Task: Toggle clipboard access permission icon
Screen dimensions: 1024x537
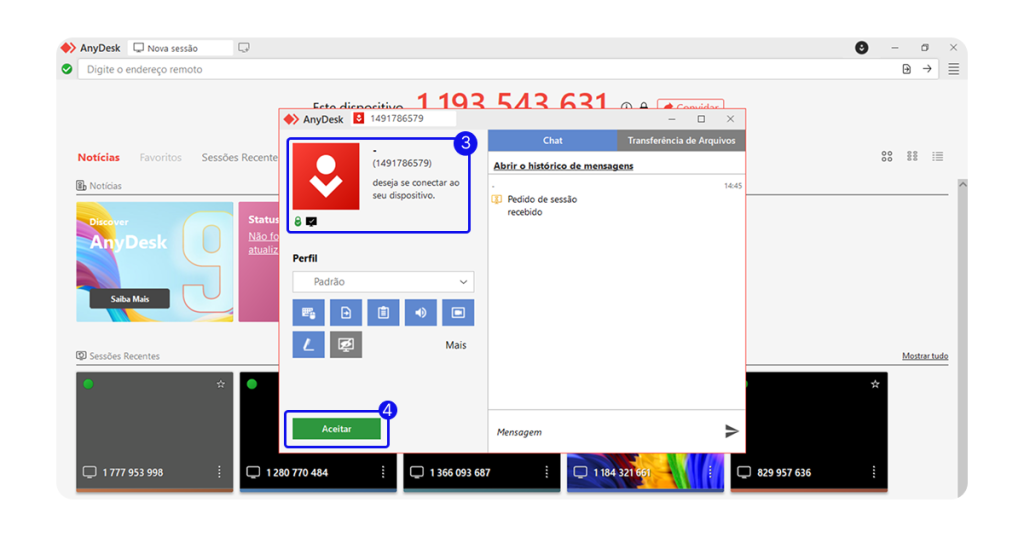Action: (383, 313)
